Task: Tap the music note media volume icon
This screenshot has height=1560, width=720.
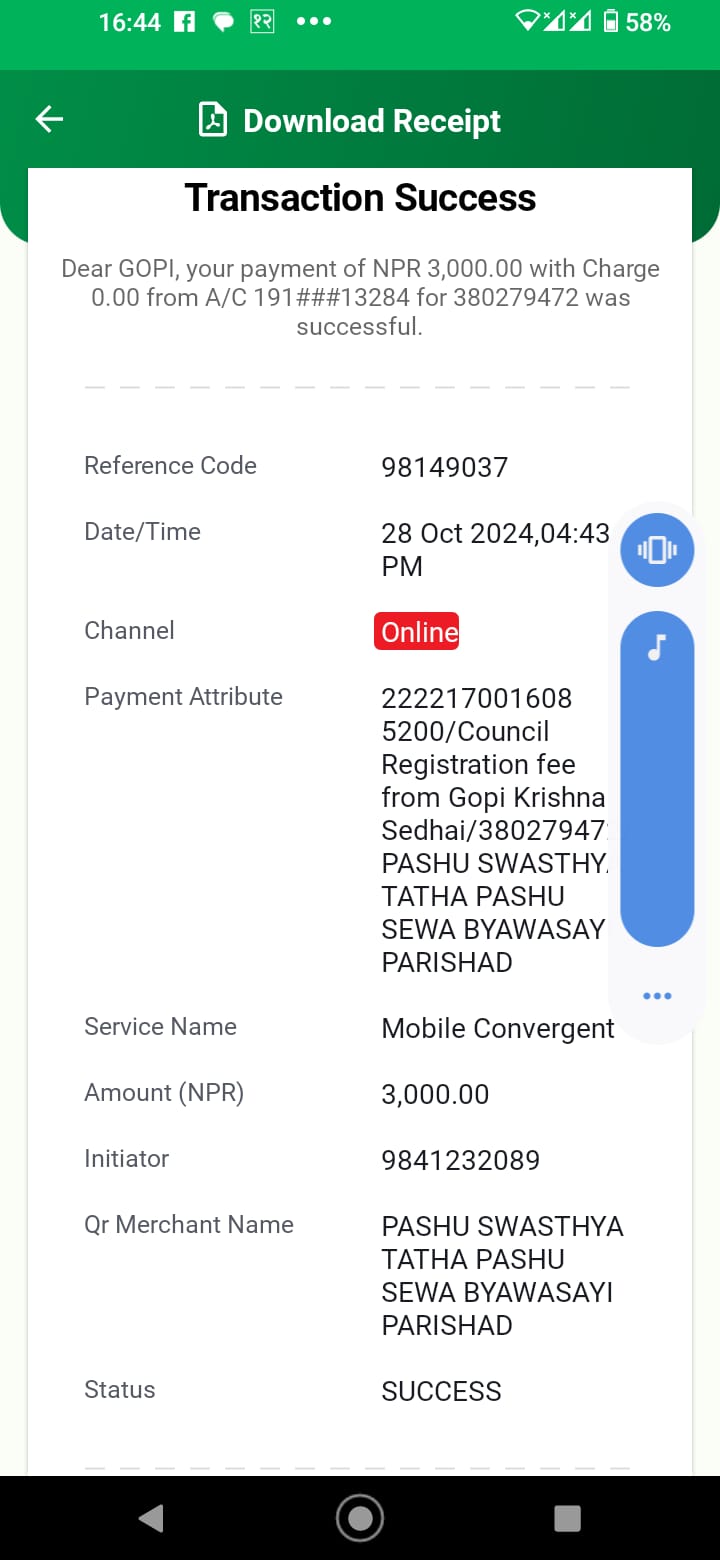Action: coord(657,648)
